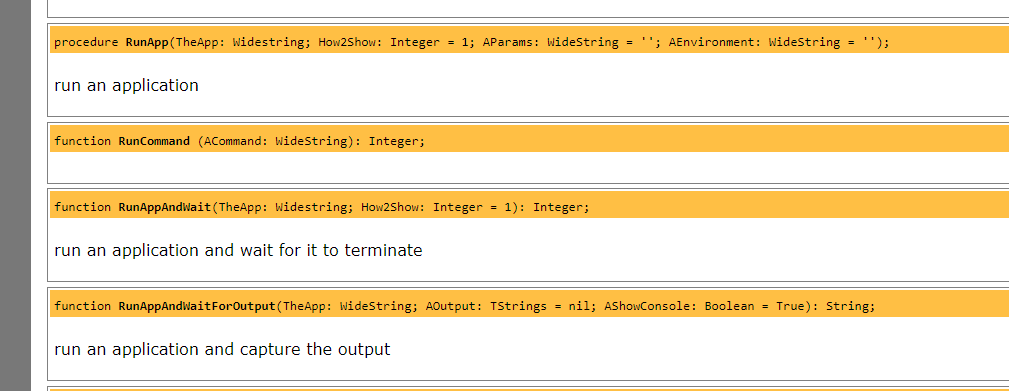Click the bold RunAppAndWaitForOutput function name
Image resolution: width=1009 pixels, height=391 pixels.
tap(197, 306)
